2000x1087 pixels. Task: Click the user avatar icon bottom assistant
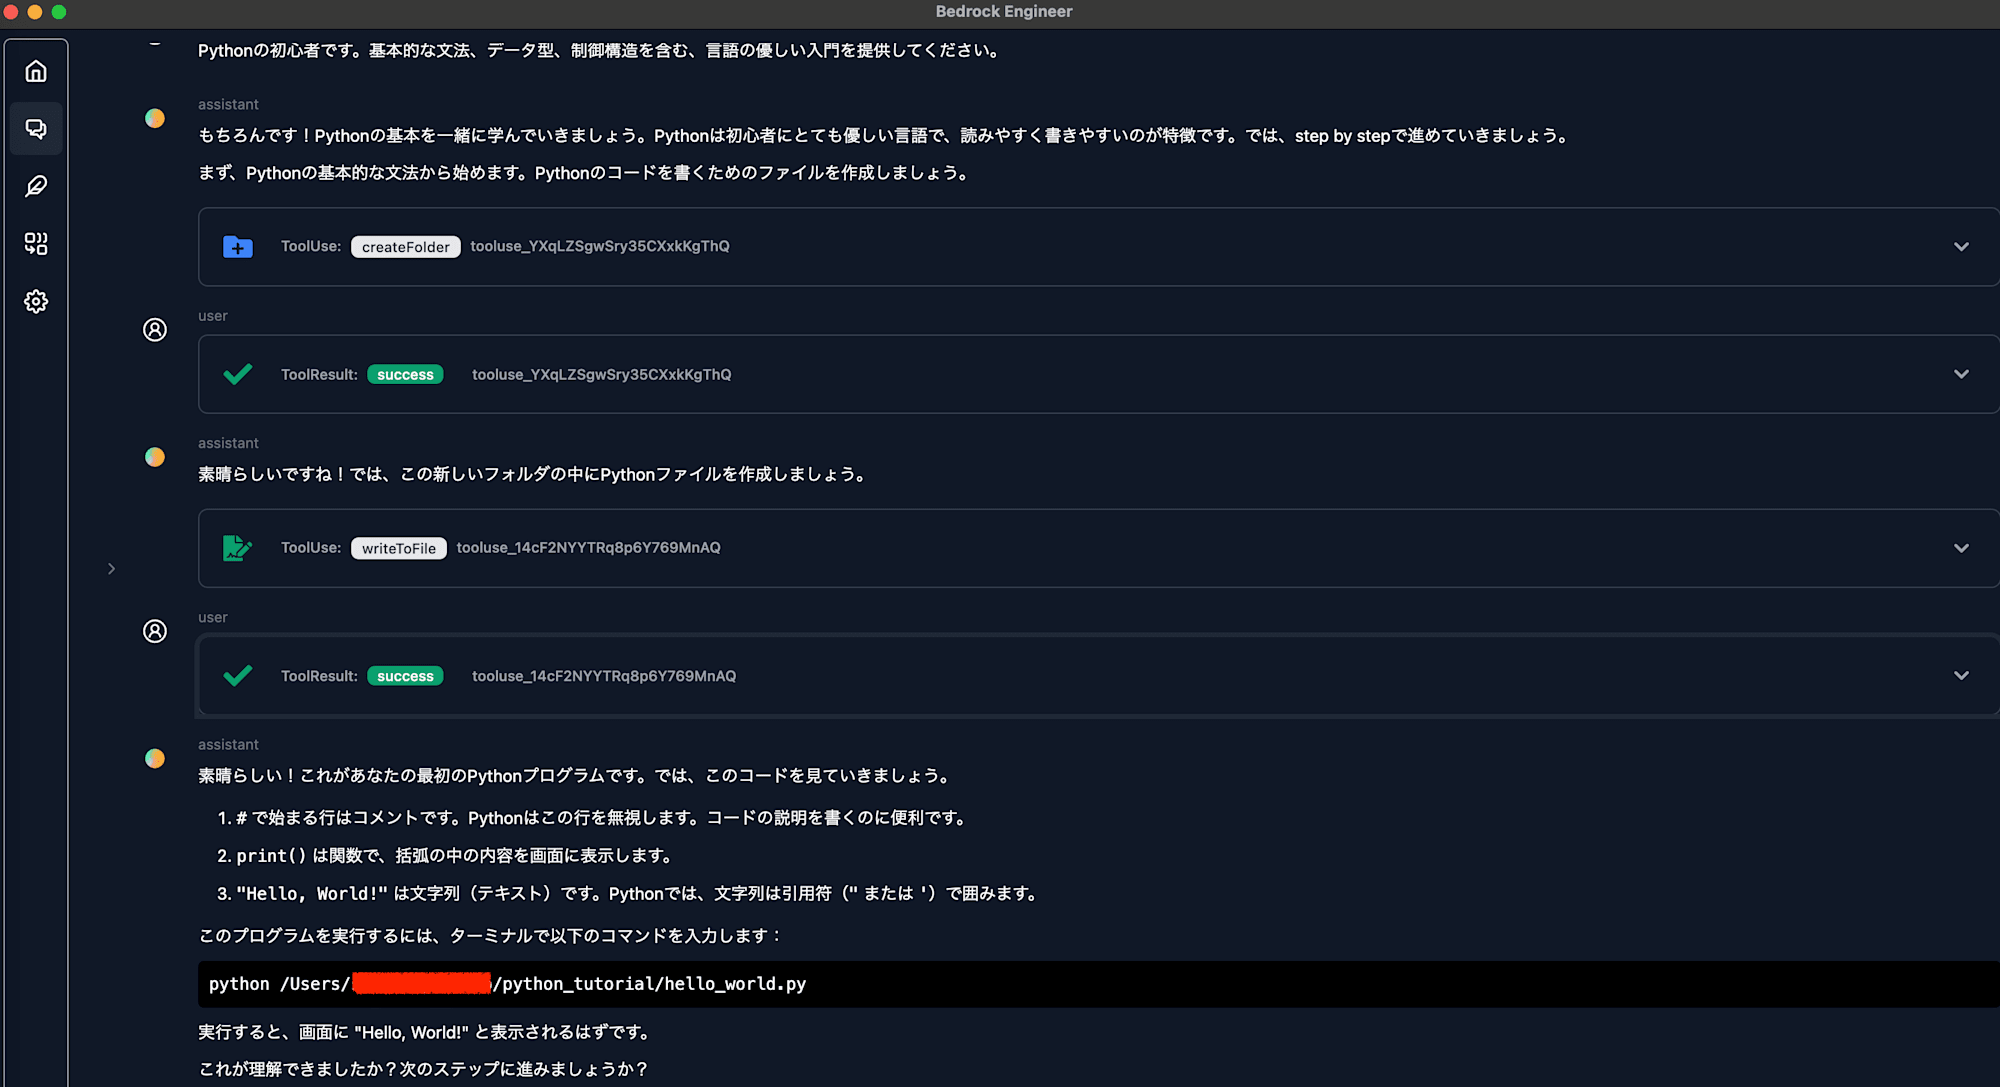(155, 758)
